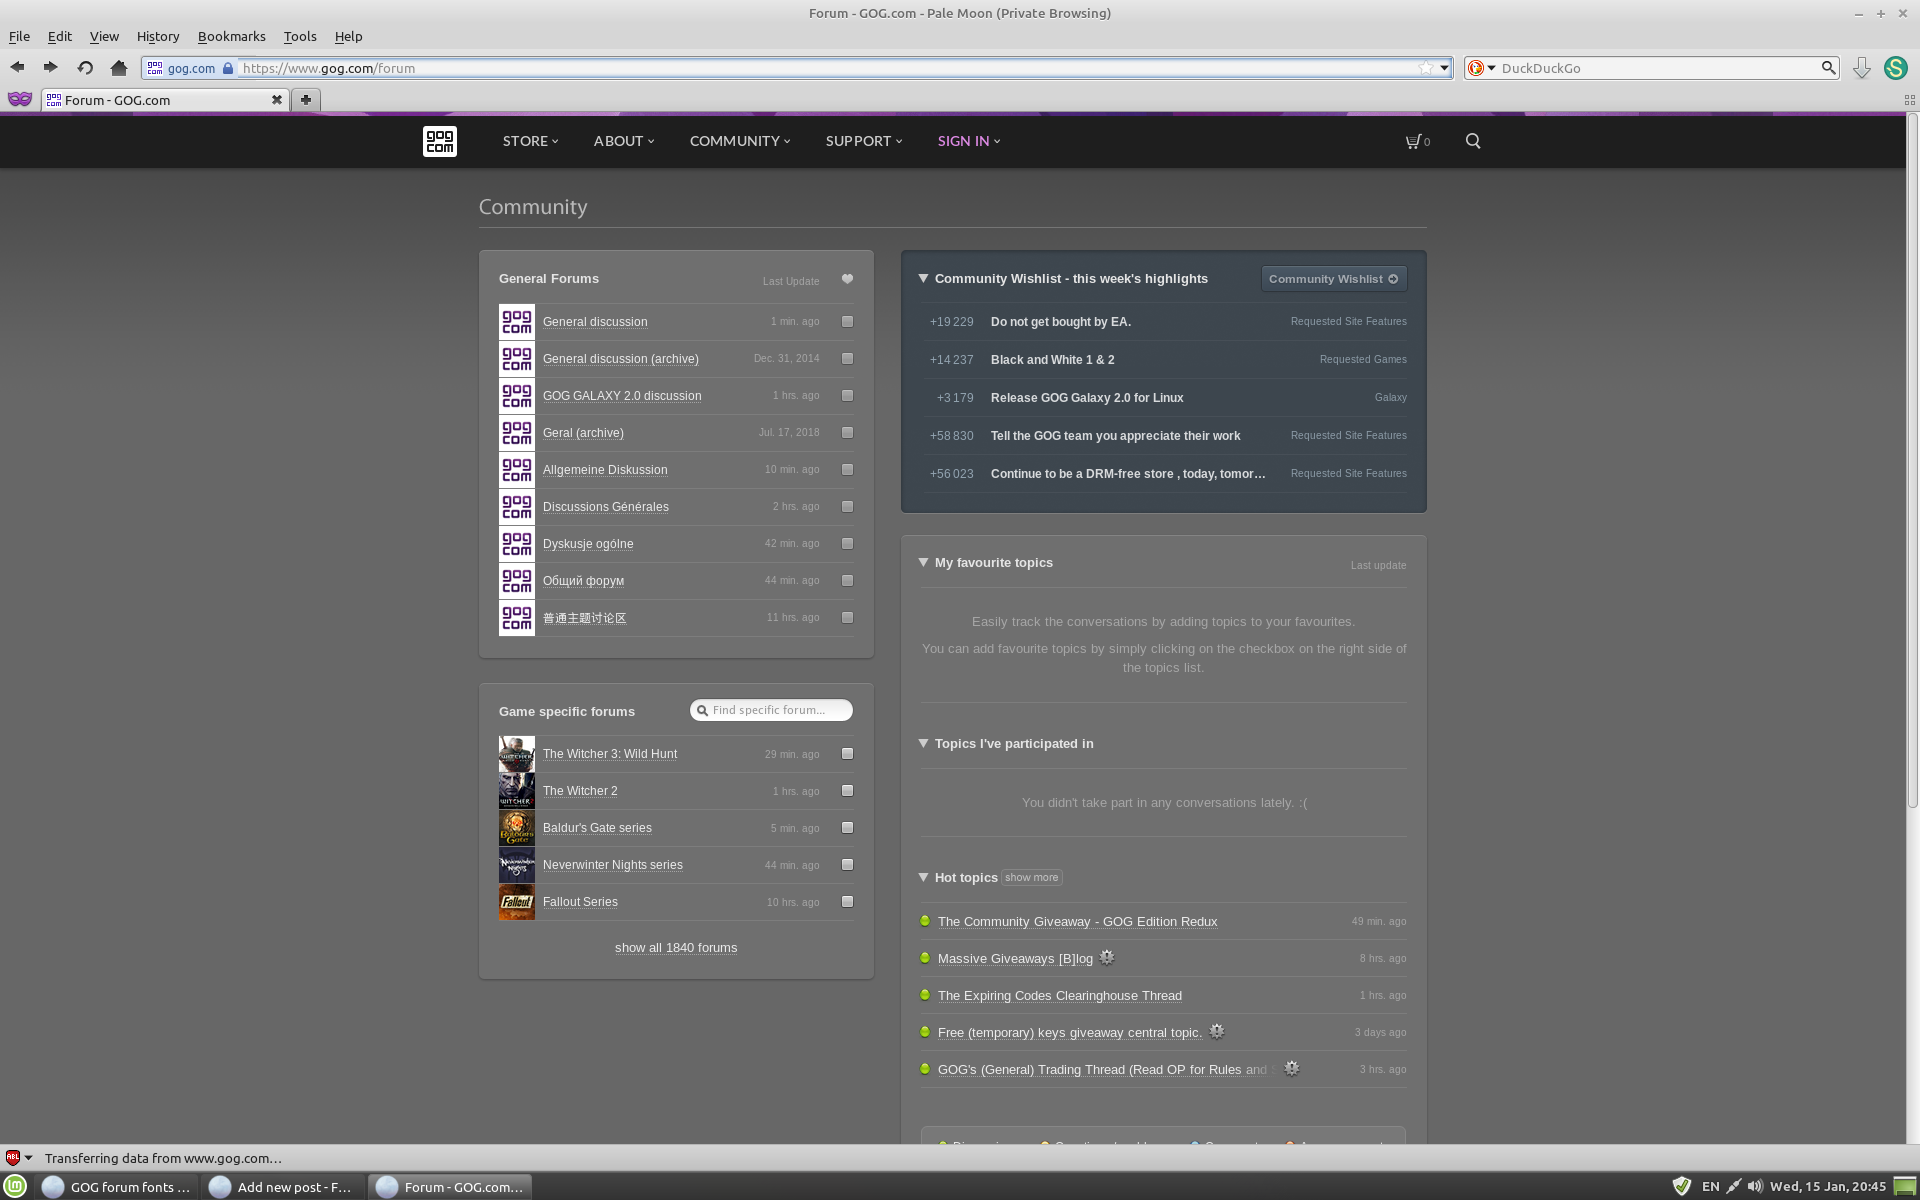Open the Bookmarks menu
Image resolution: width=1920 pixels, height=1200 pixels.
pos(232,36)
